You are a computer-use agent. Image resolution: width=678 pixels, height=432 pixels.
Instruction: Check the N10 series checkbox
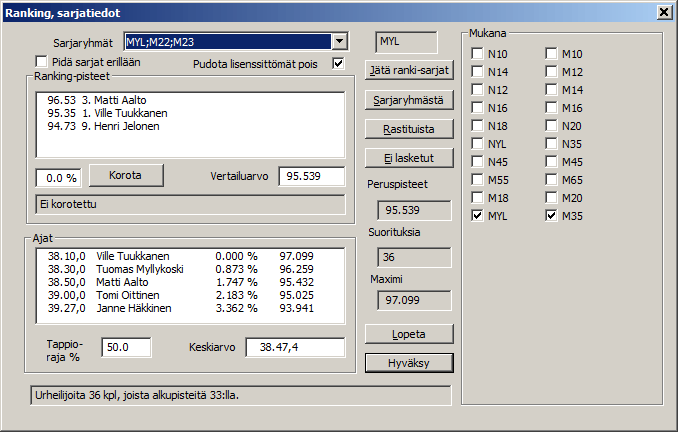coord(478,54)
